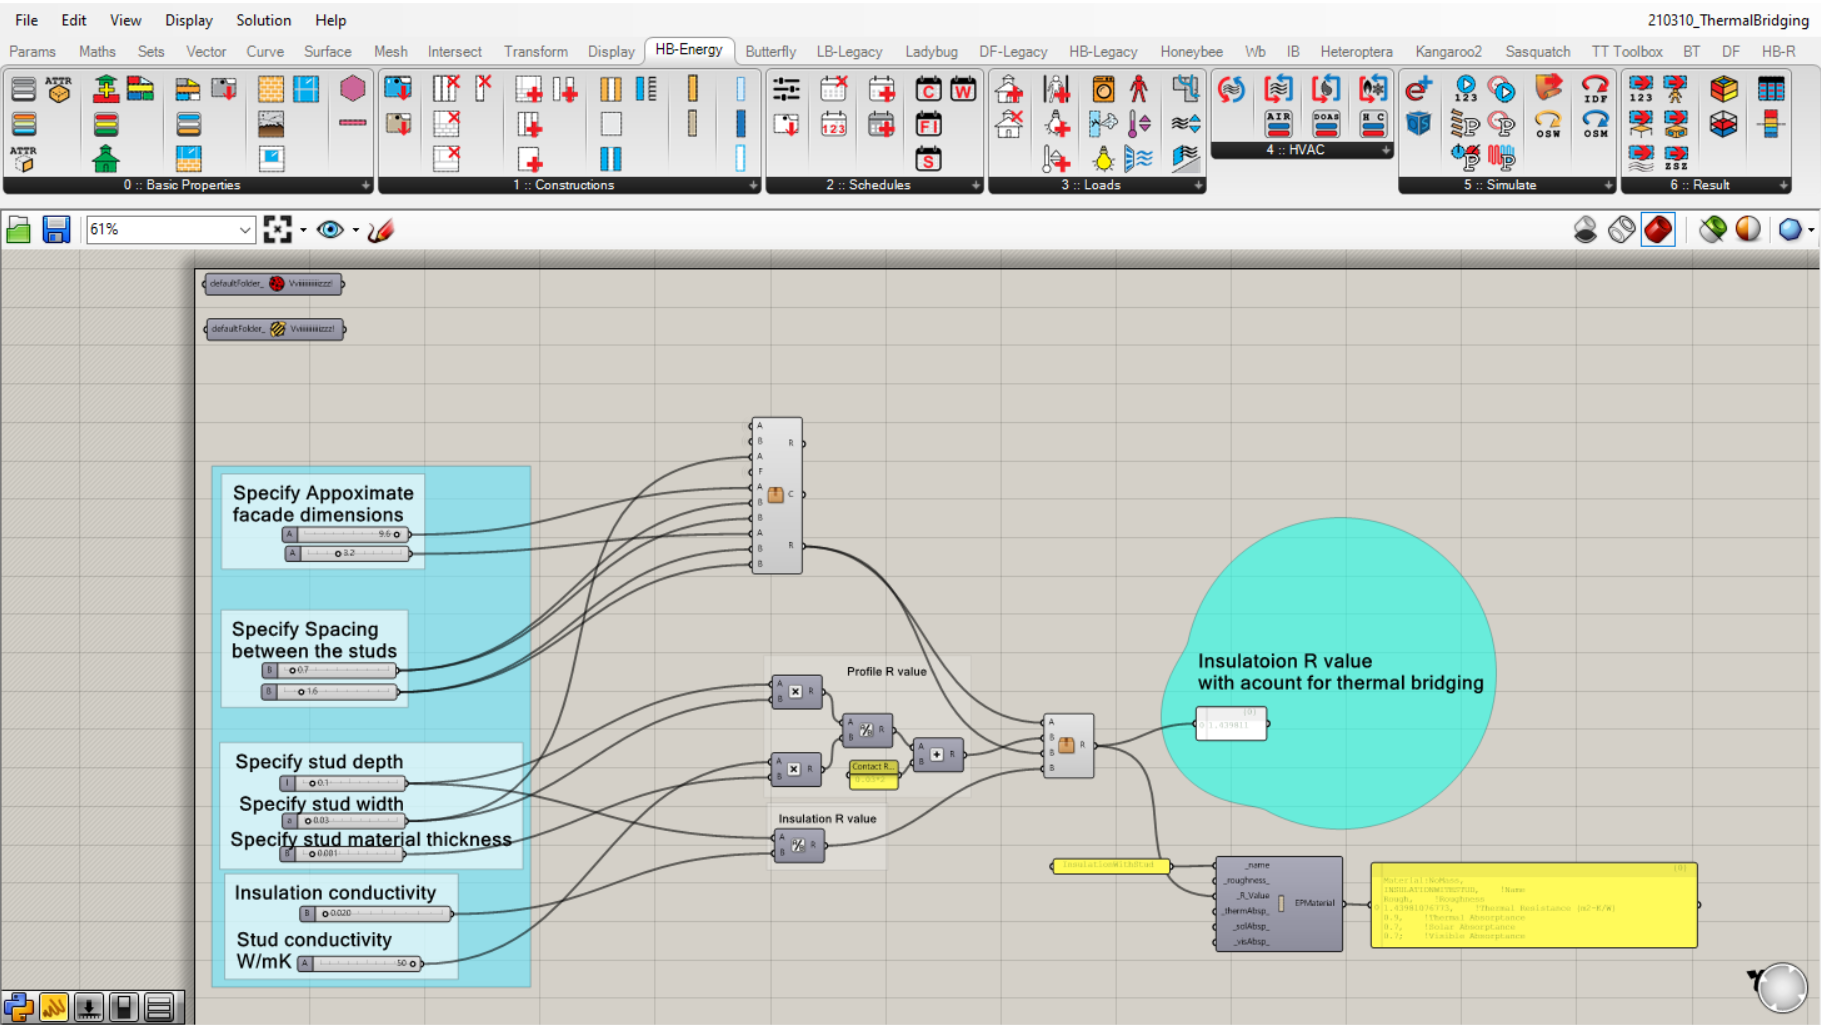Expand the eye preview options dropdown arrow
The width and height of the screenshot is (1821, 1025).
356,231
